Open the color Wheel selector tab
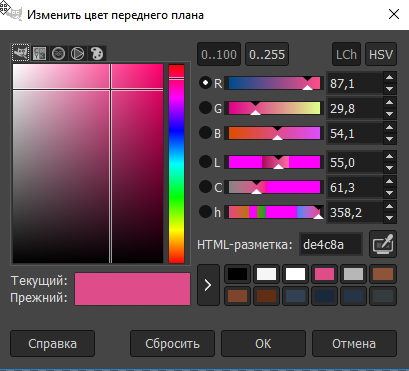Viewport: 409px width, 371px height. [x=78, y=53]
